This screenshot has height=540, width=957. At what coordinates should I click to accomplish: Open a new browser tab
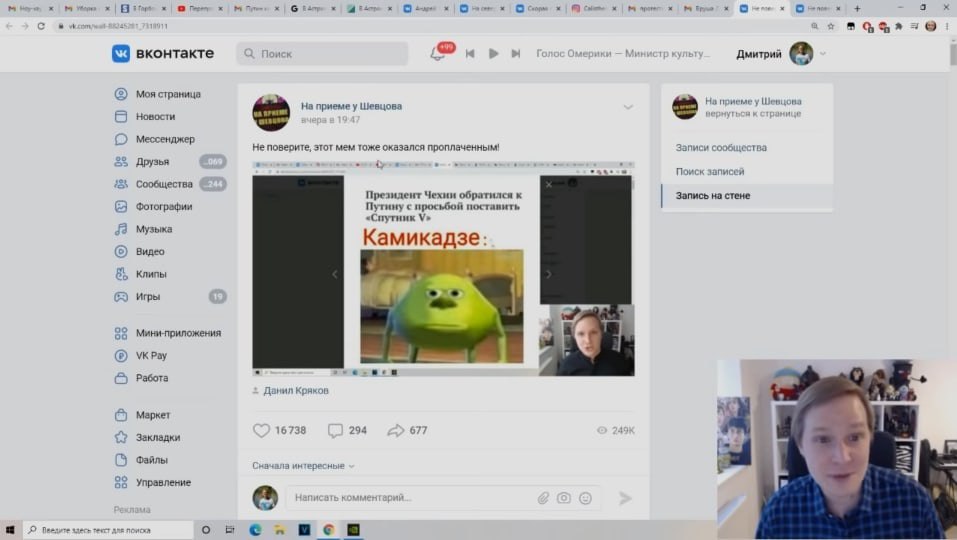click(857, 9)
